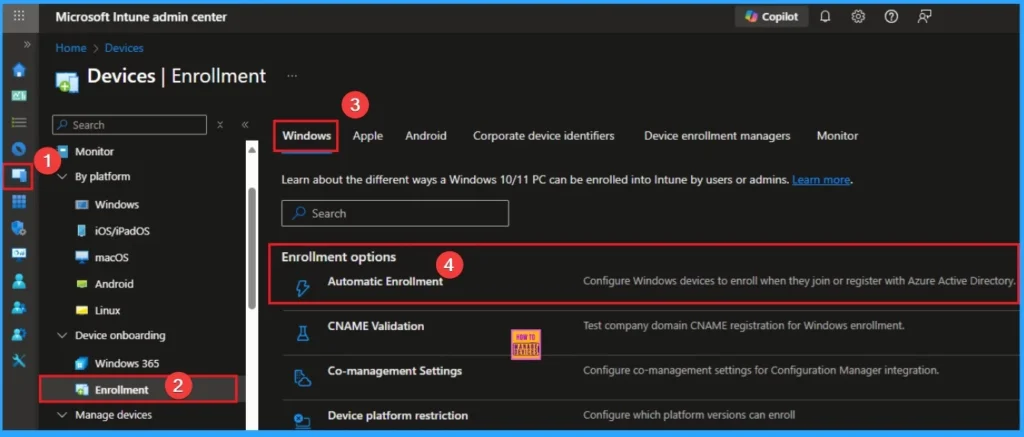
Task: Click the Devices breadcrumb link
Action: (x=124, y=48)
